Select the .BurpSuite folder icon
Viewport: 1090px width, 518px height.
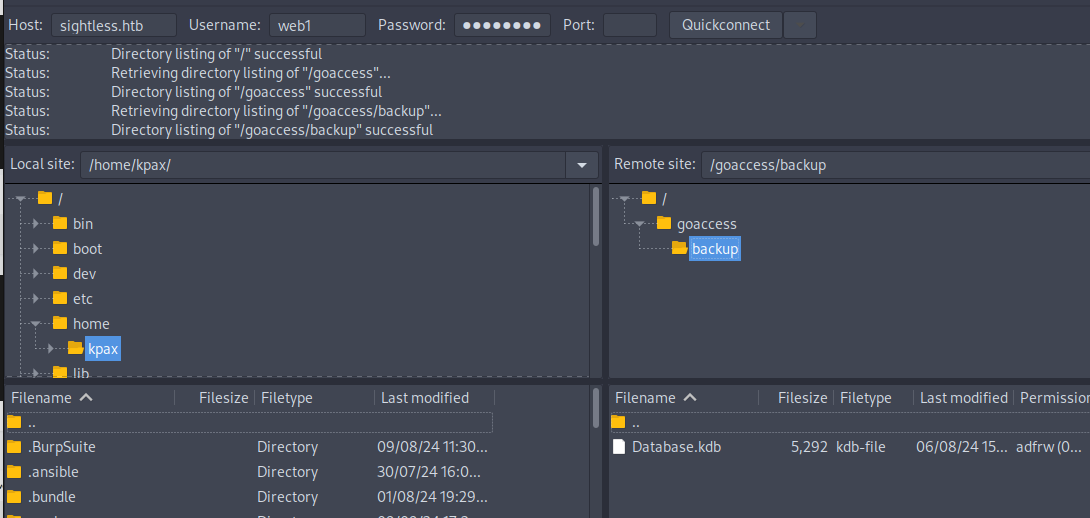[x=14, y=447]
